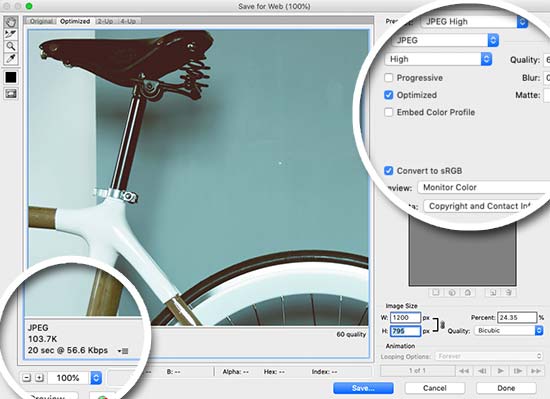
Task: Select the Eyedropper tool
Action: (11, 59)
